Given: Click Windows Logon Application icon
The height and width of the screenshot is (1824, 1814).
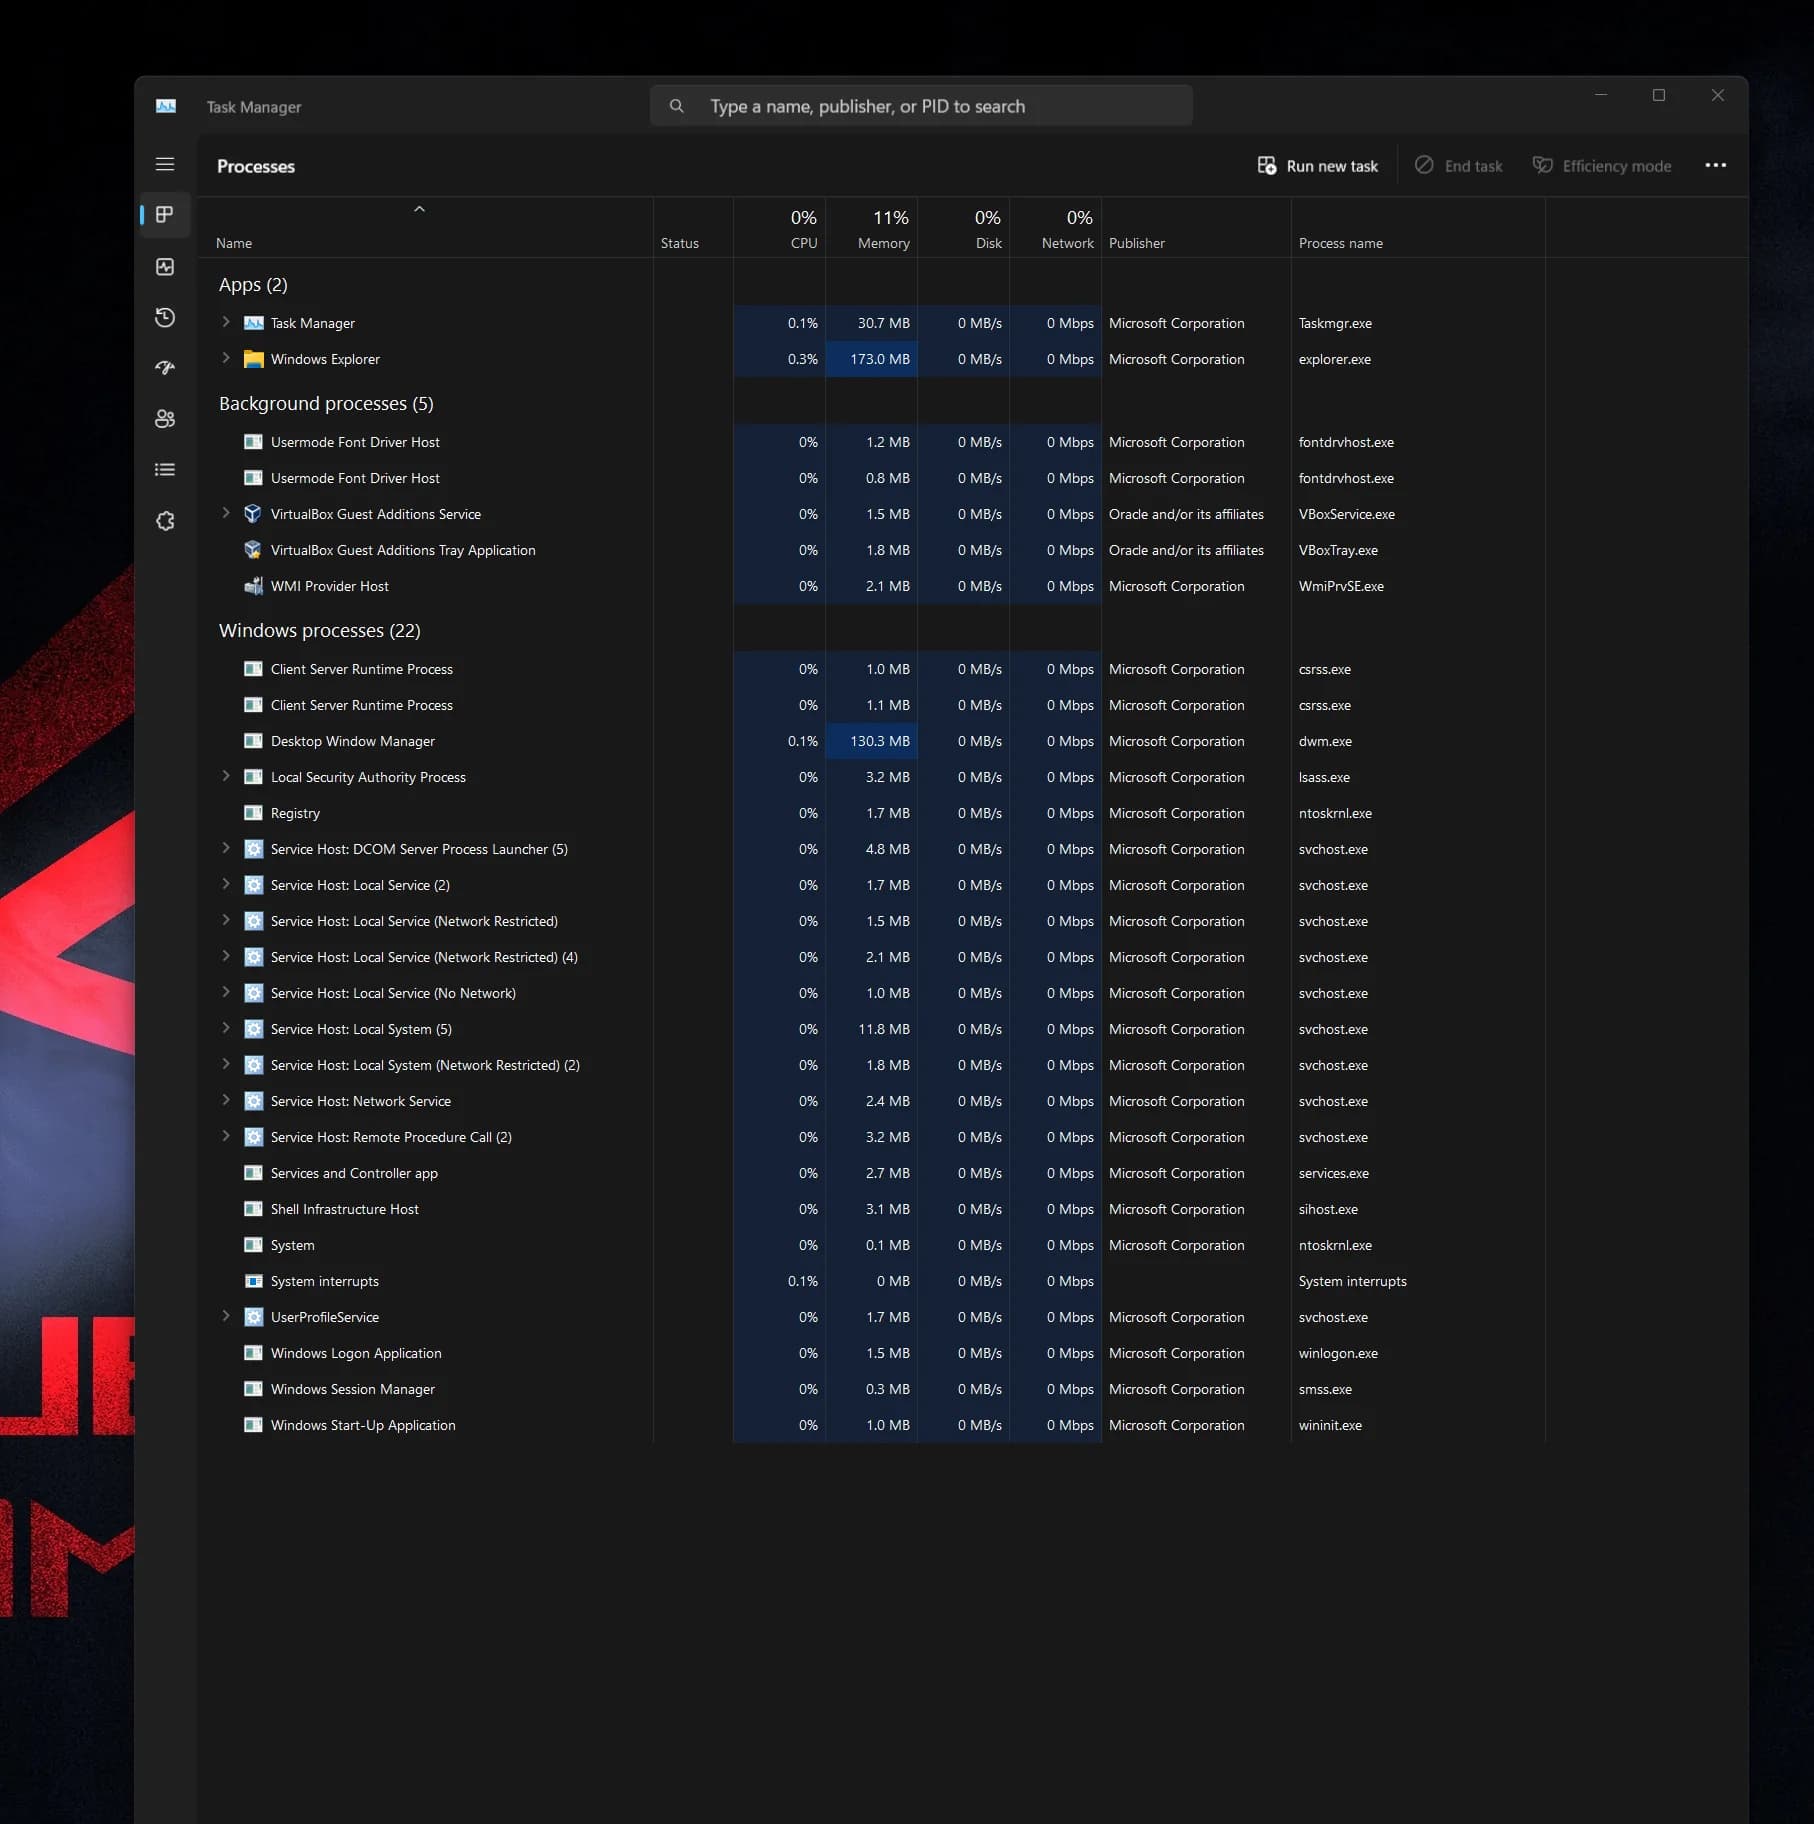Looking at the screenshot, I should coord(254,1353).
